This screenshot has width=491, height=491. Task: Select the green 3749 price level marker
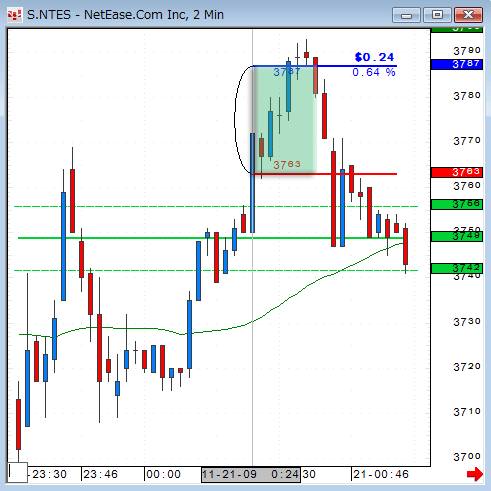[x=457, y=236]
